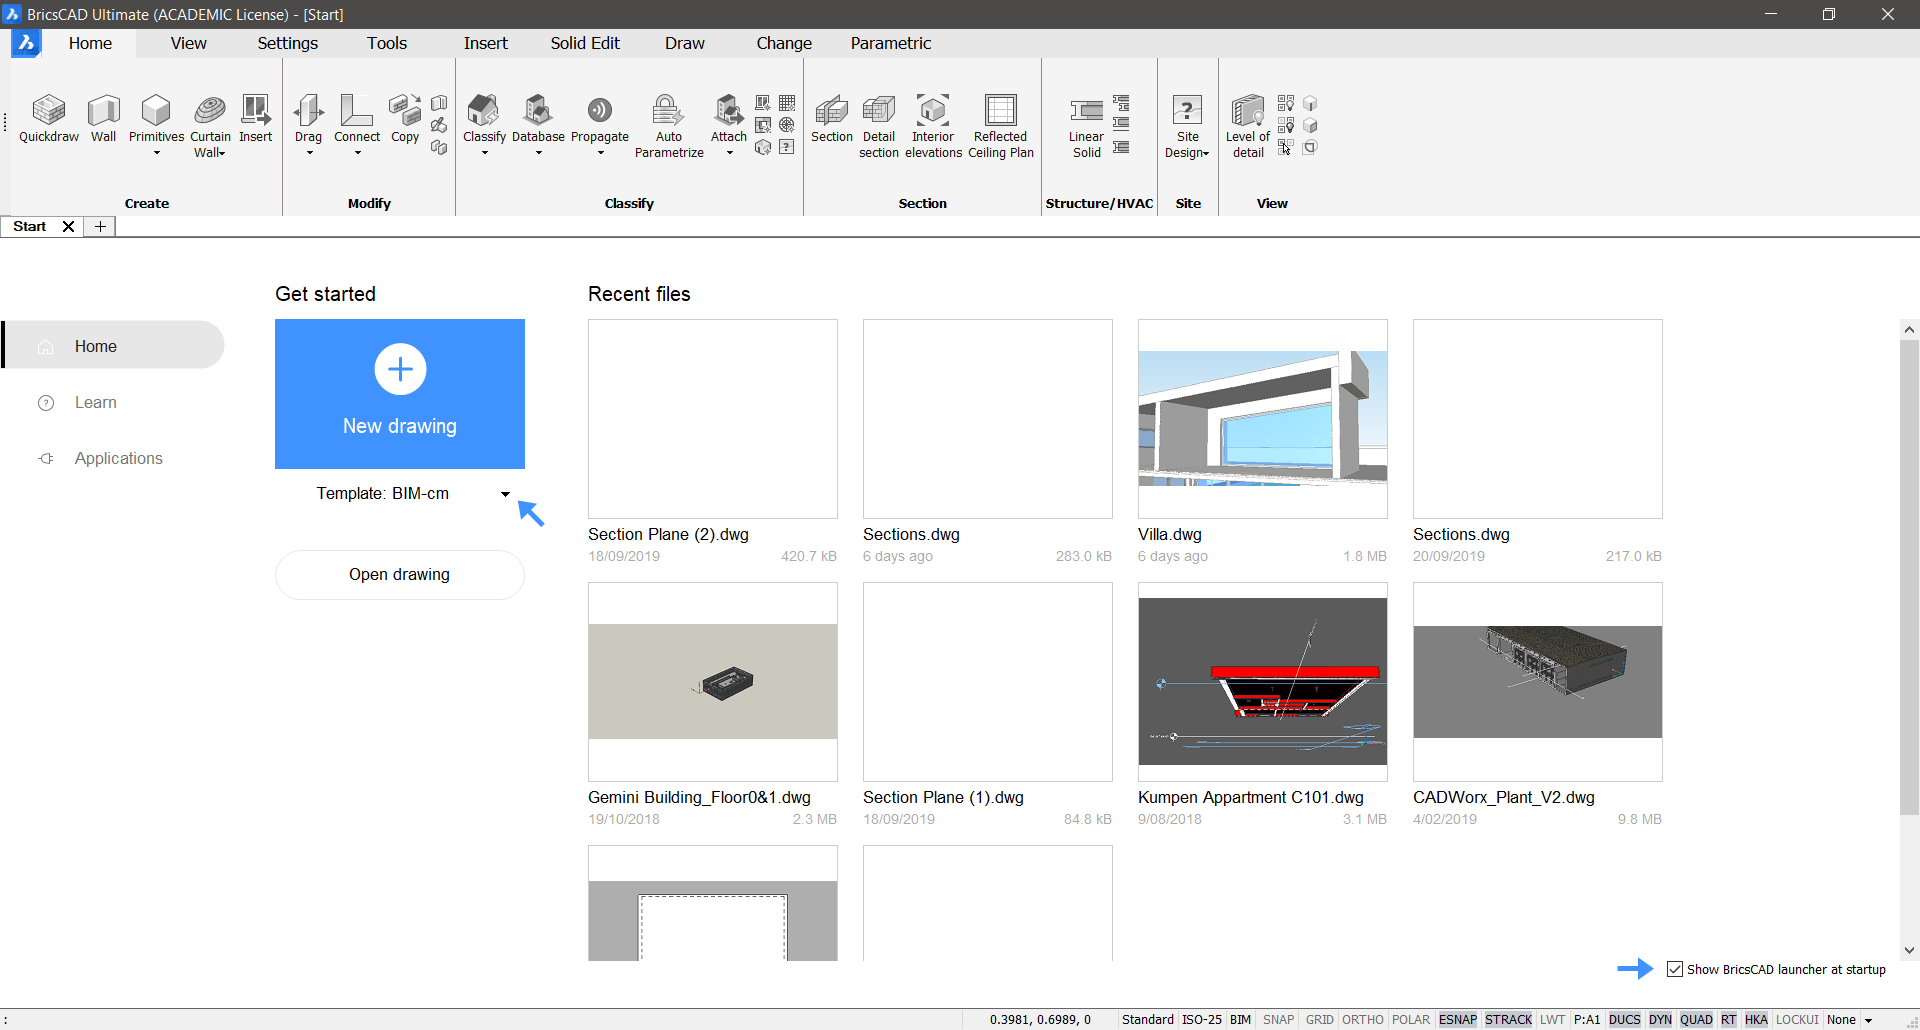Switch to the View ribbon tab
This screenshot has width=1920, height=1030.
(188, 43)
